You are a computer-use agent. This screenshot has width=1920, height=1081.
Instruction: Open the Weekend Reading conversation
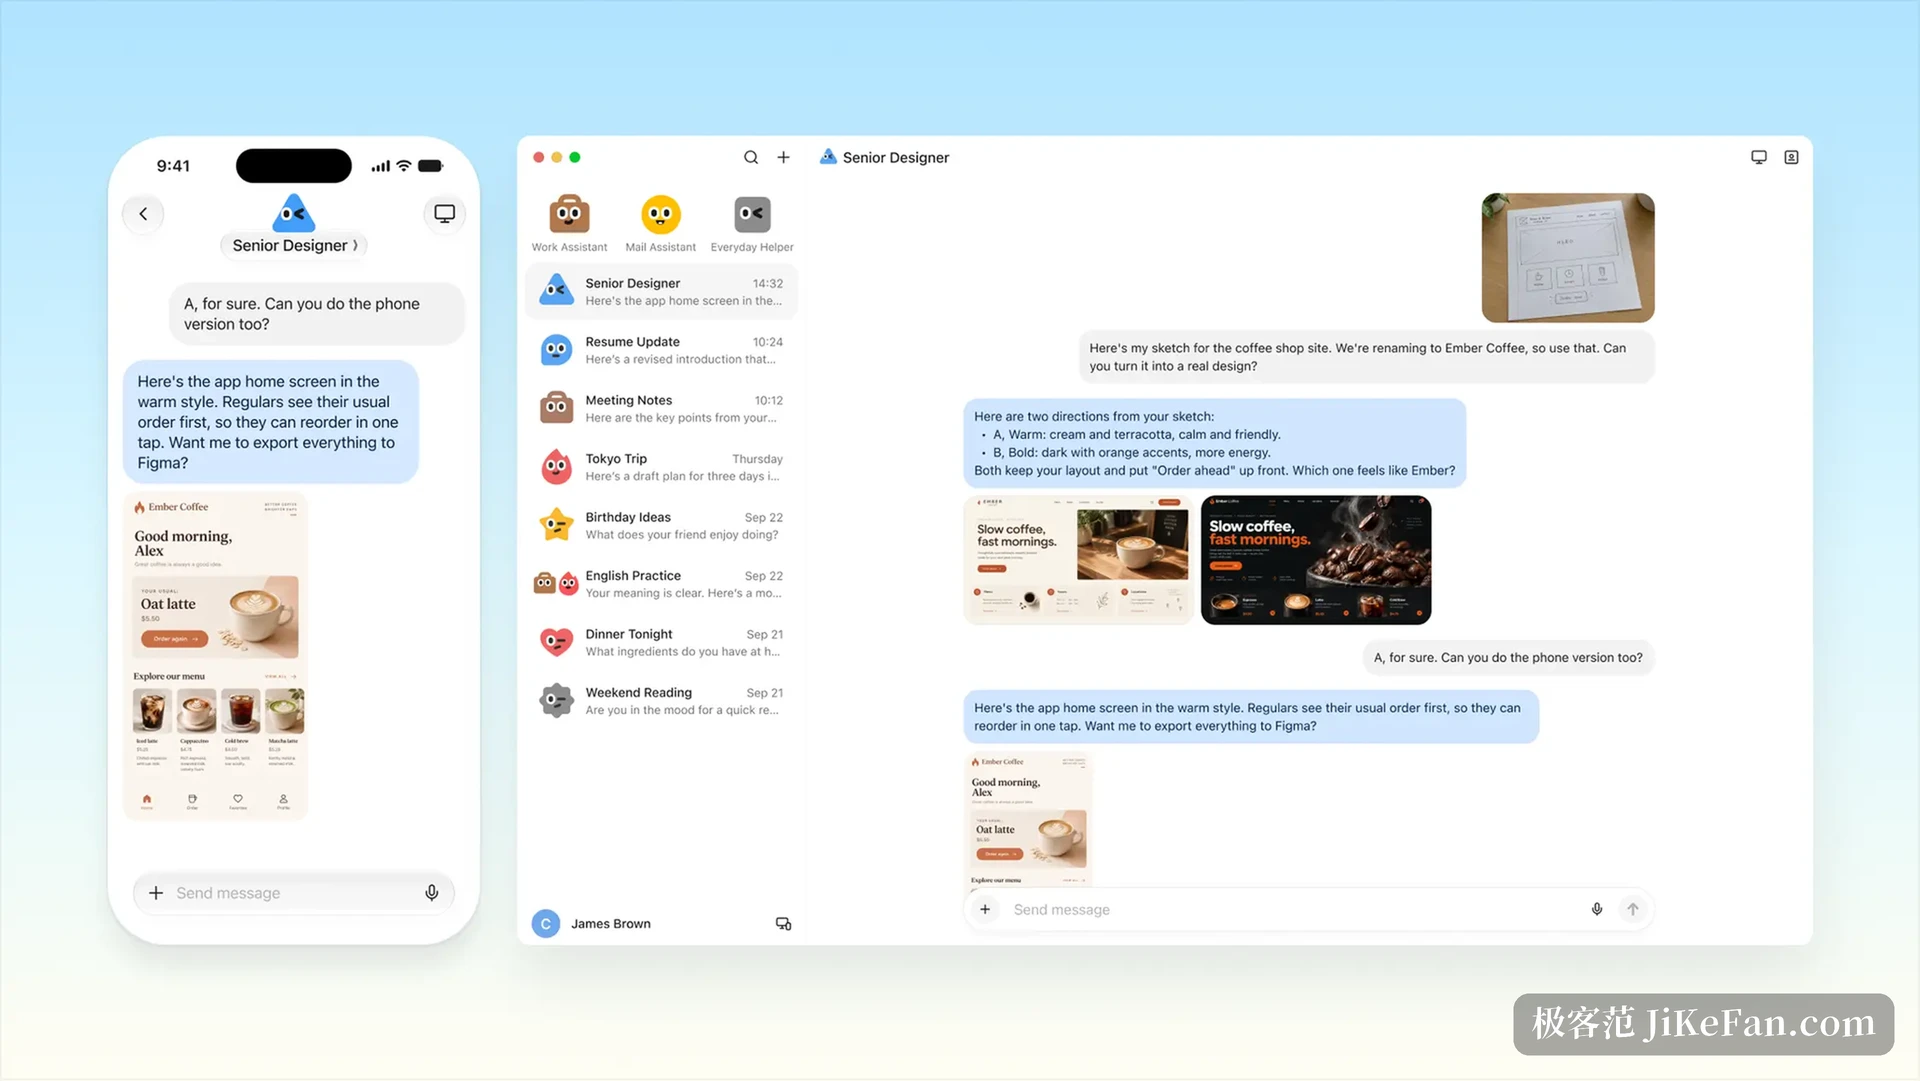pos(661,701)
